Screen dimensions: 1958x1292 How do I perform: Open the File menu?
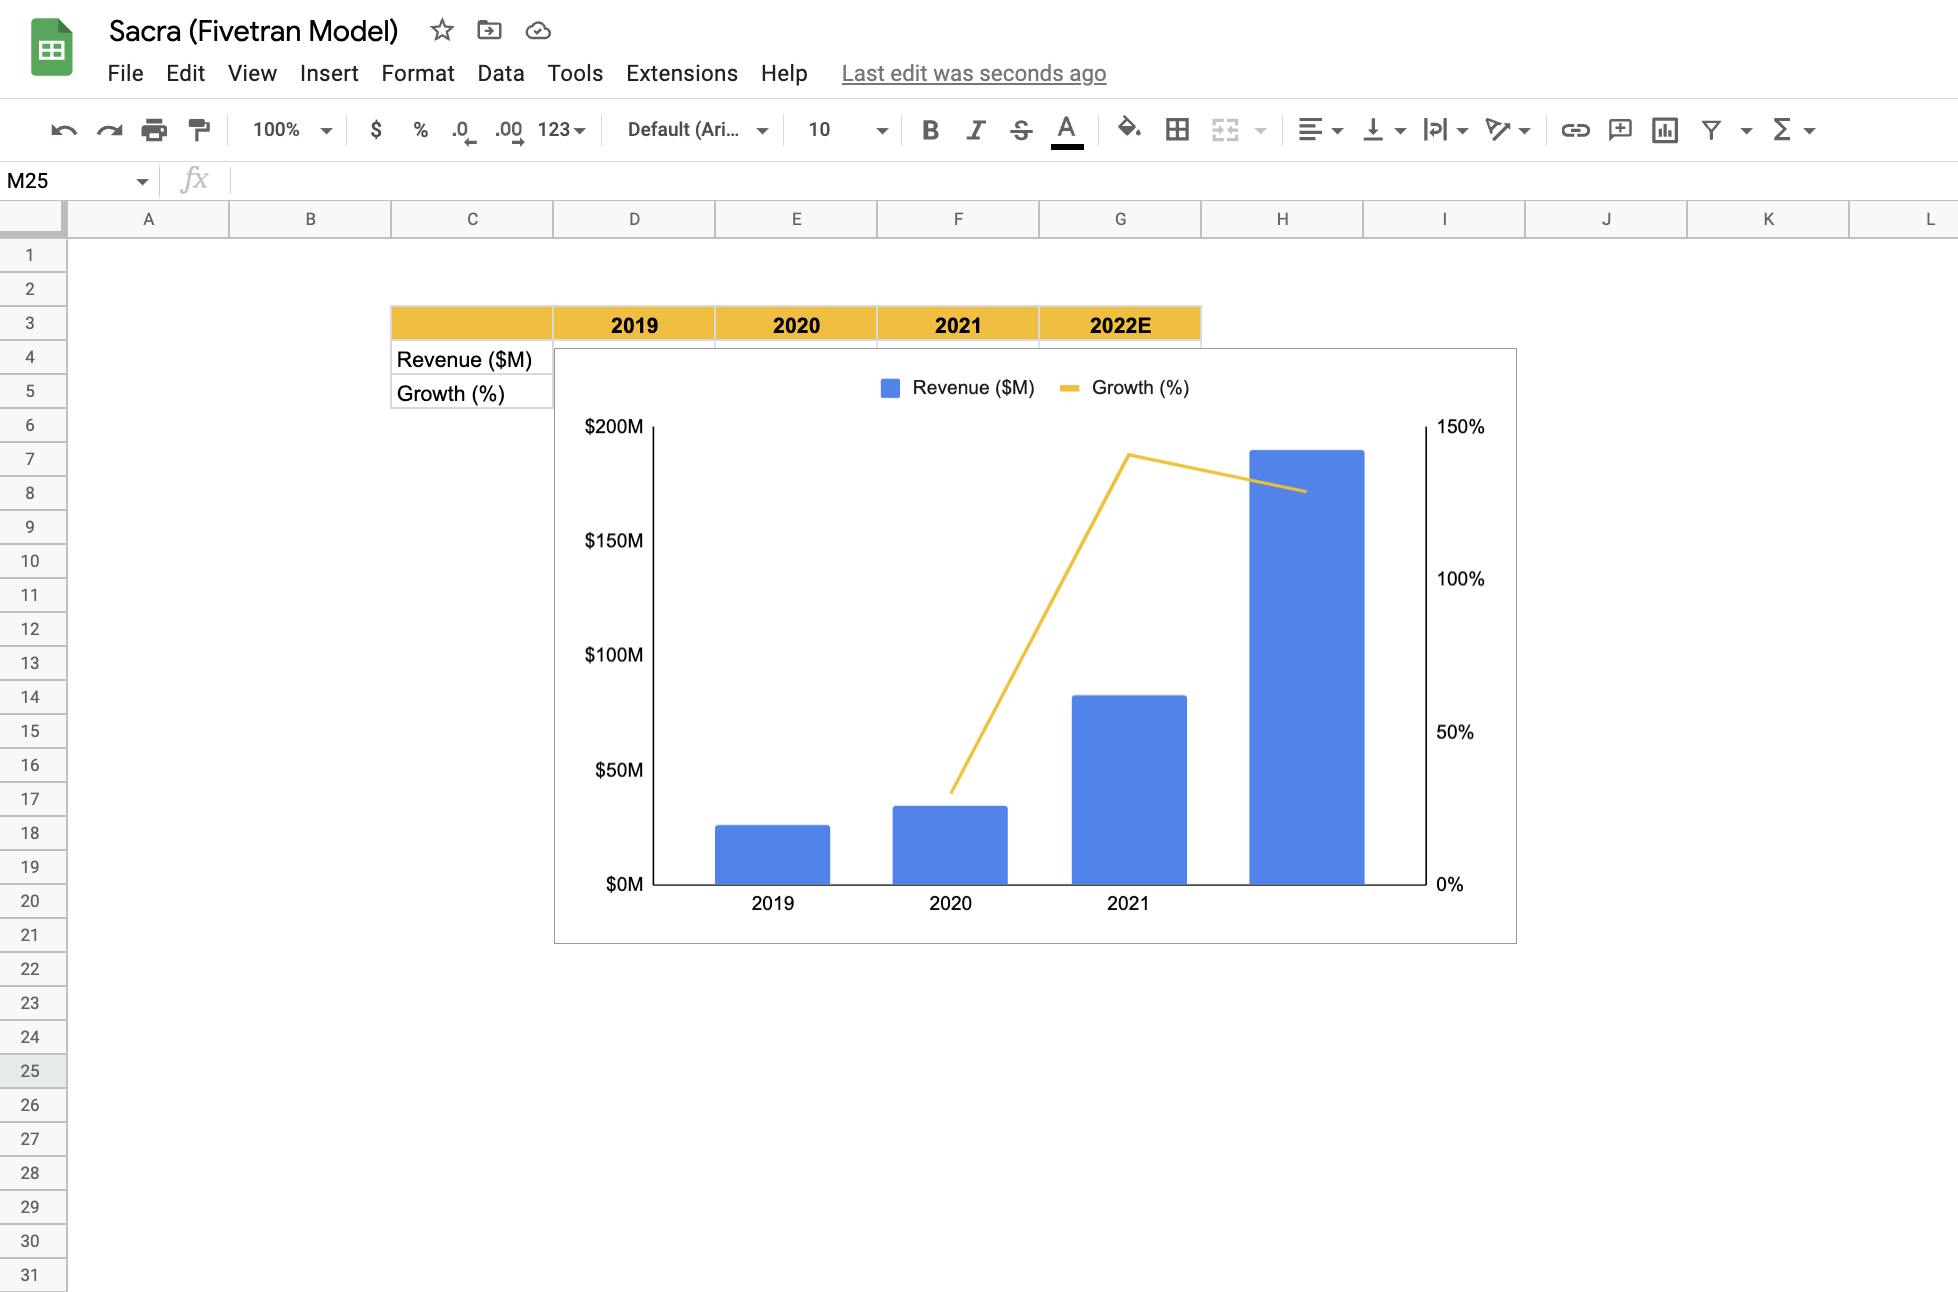(125, 74)
